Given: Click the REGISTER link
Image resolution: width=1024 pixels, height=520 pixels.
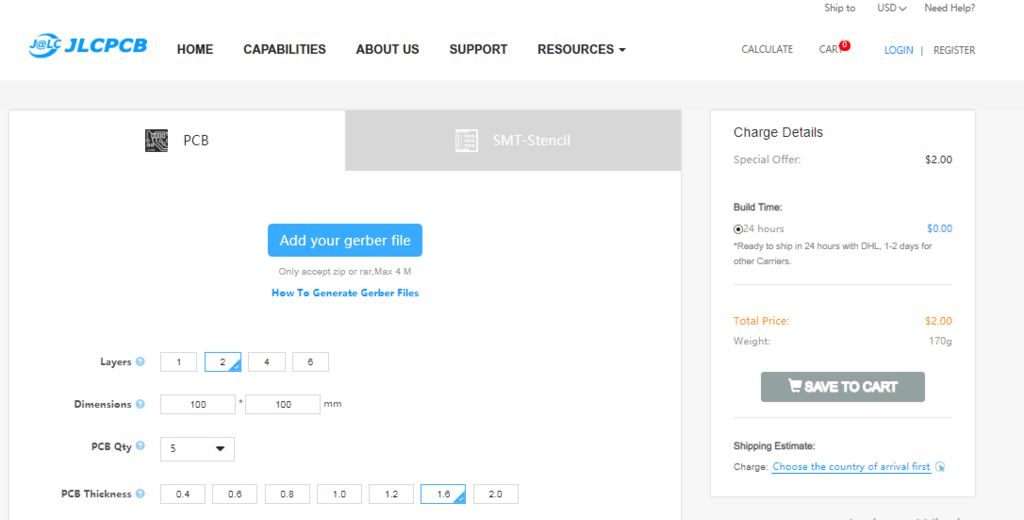Looking at the screenshot, I should 954,50.
